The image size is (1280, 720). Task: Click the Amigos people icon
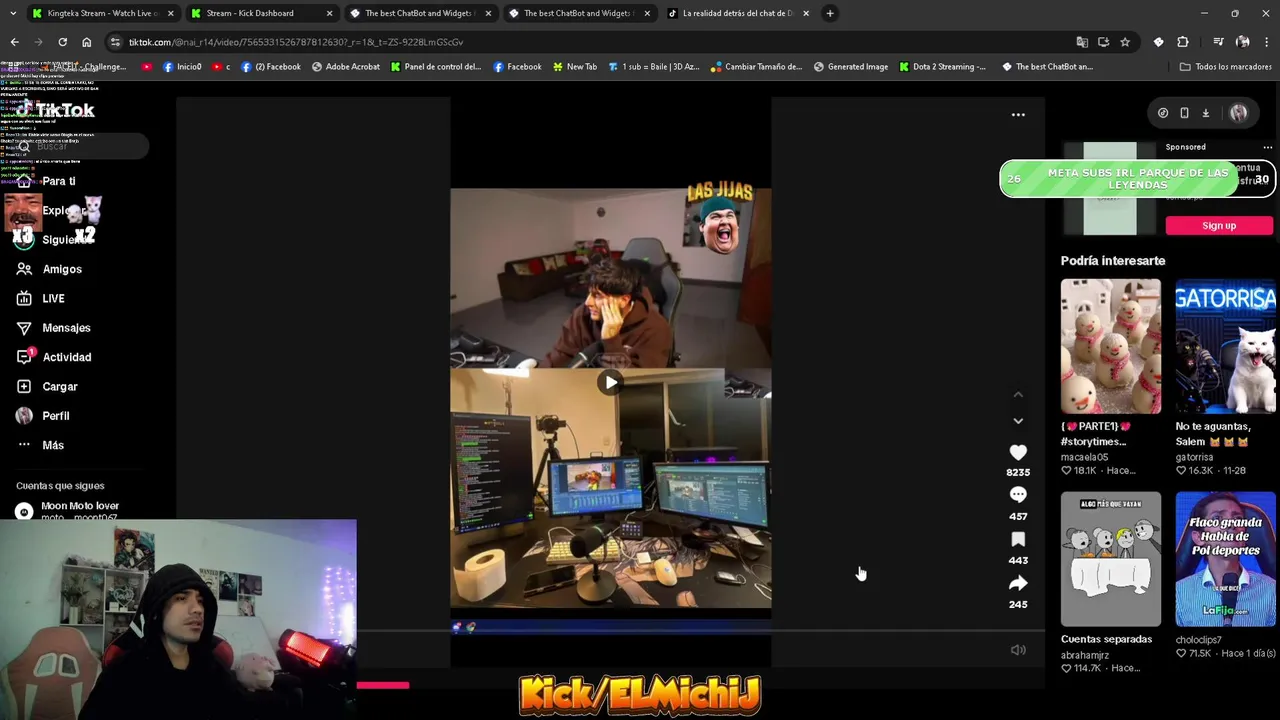24,269
